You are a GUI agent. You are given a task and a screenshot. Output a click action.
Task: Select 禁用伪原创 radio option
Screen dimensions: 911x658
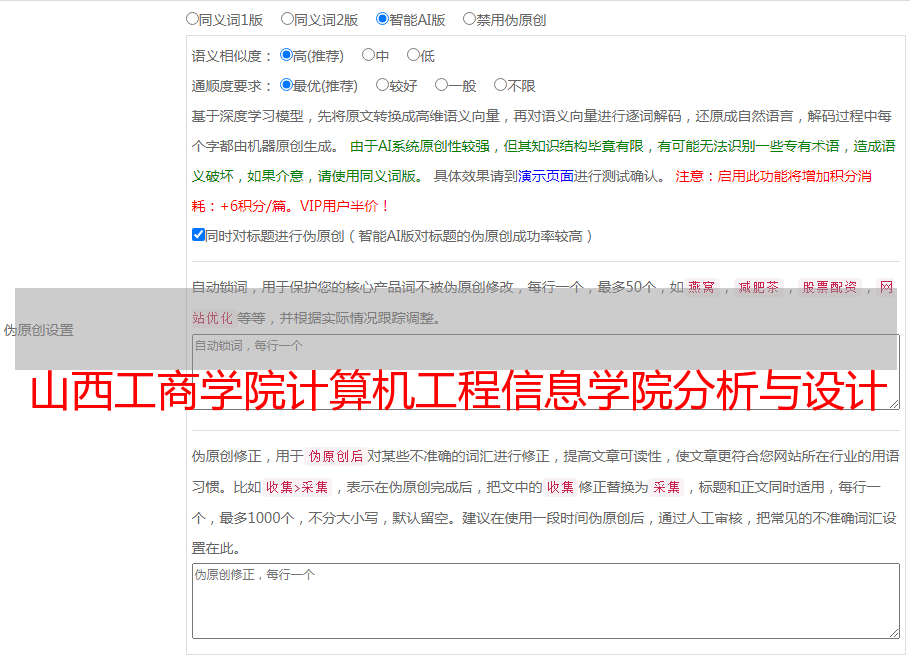(469, 19)
